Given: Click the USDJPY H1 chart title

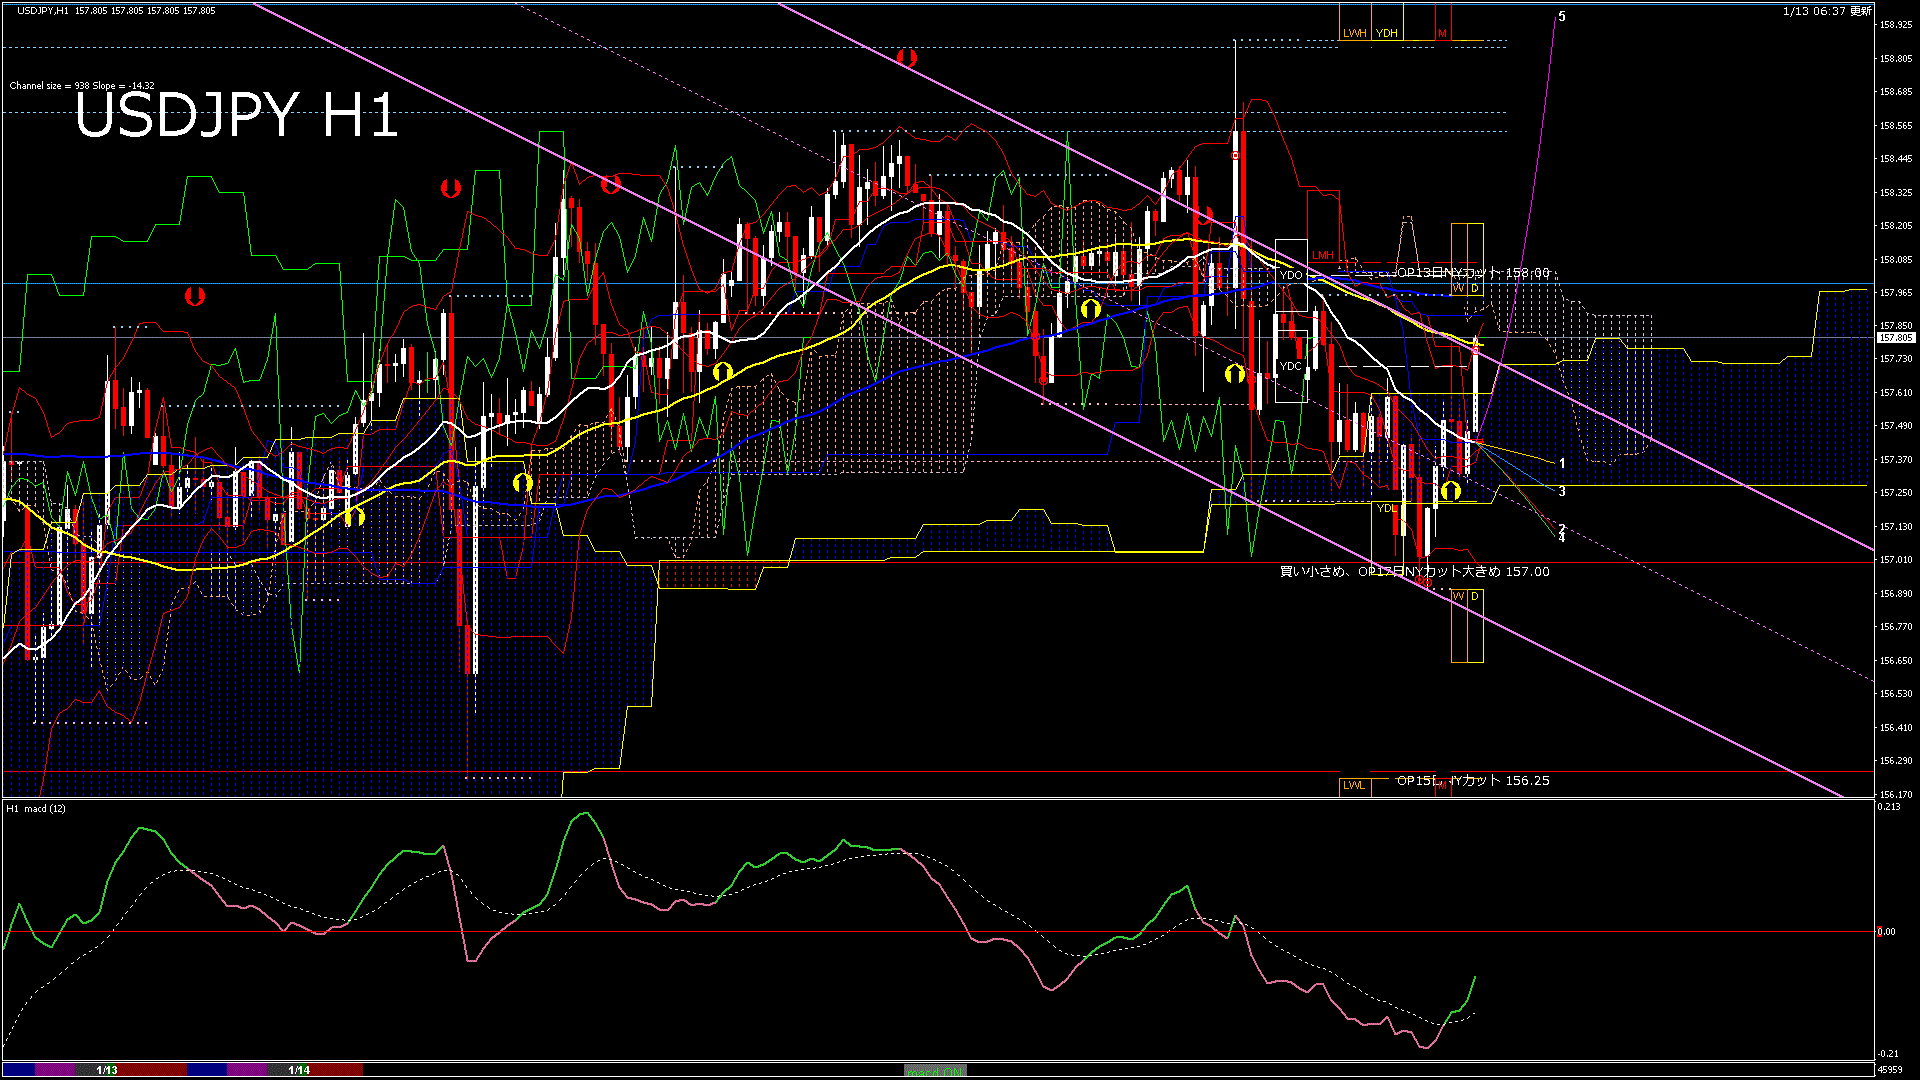Looking at the screenshot, I should (x=236, y=116).
